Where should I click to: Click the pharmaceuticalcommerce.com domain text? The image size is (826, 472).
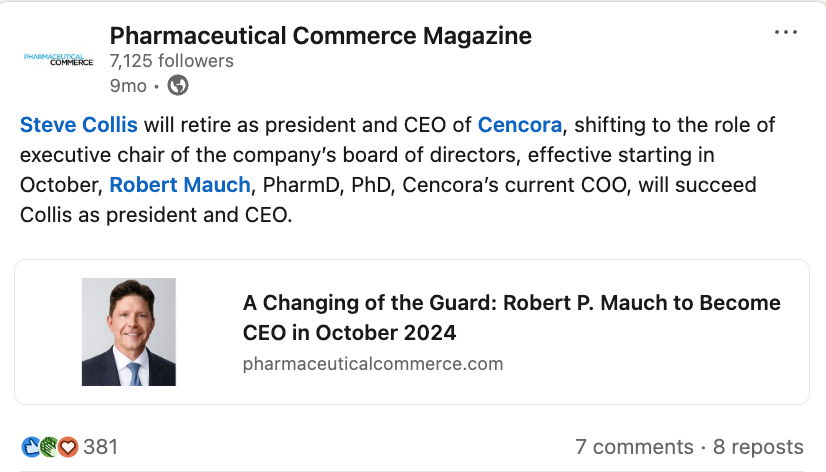click(372, 364)
